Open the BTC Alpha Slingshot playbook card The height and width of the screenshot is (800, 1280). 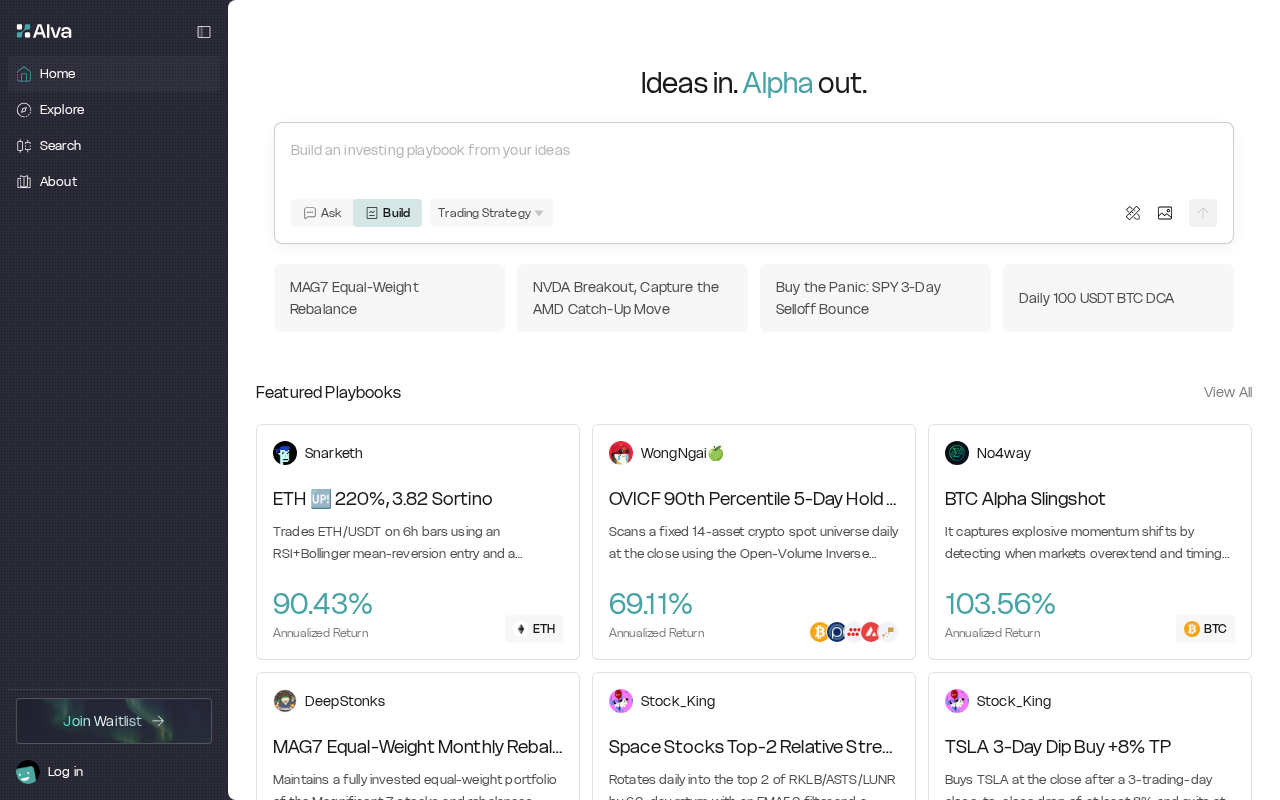(x=1089, y=540)
